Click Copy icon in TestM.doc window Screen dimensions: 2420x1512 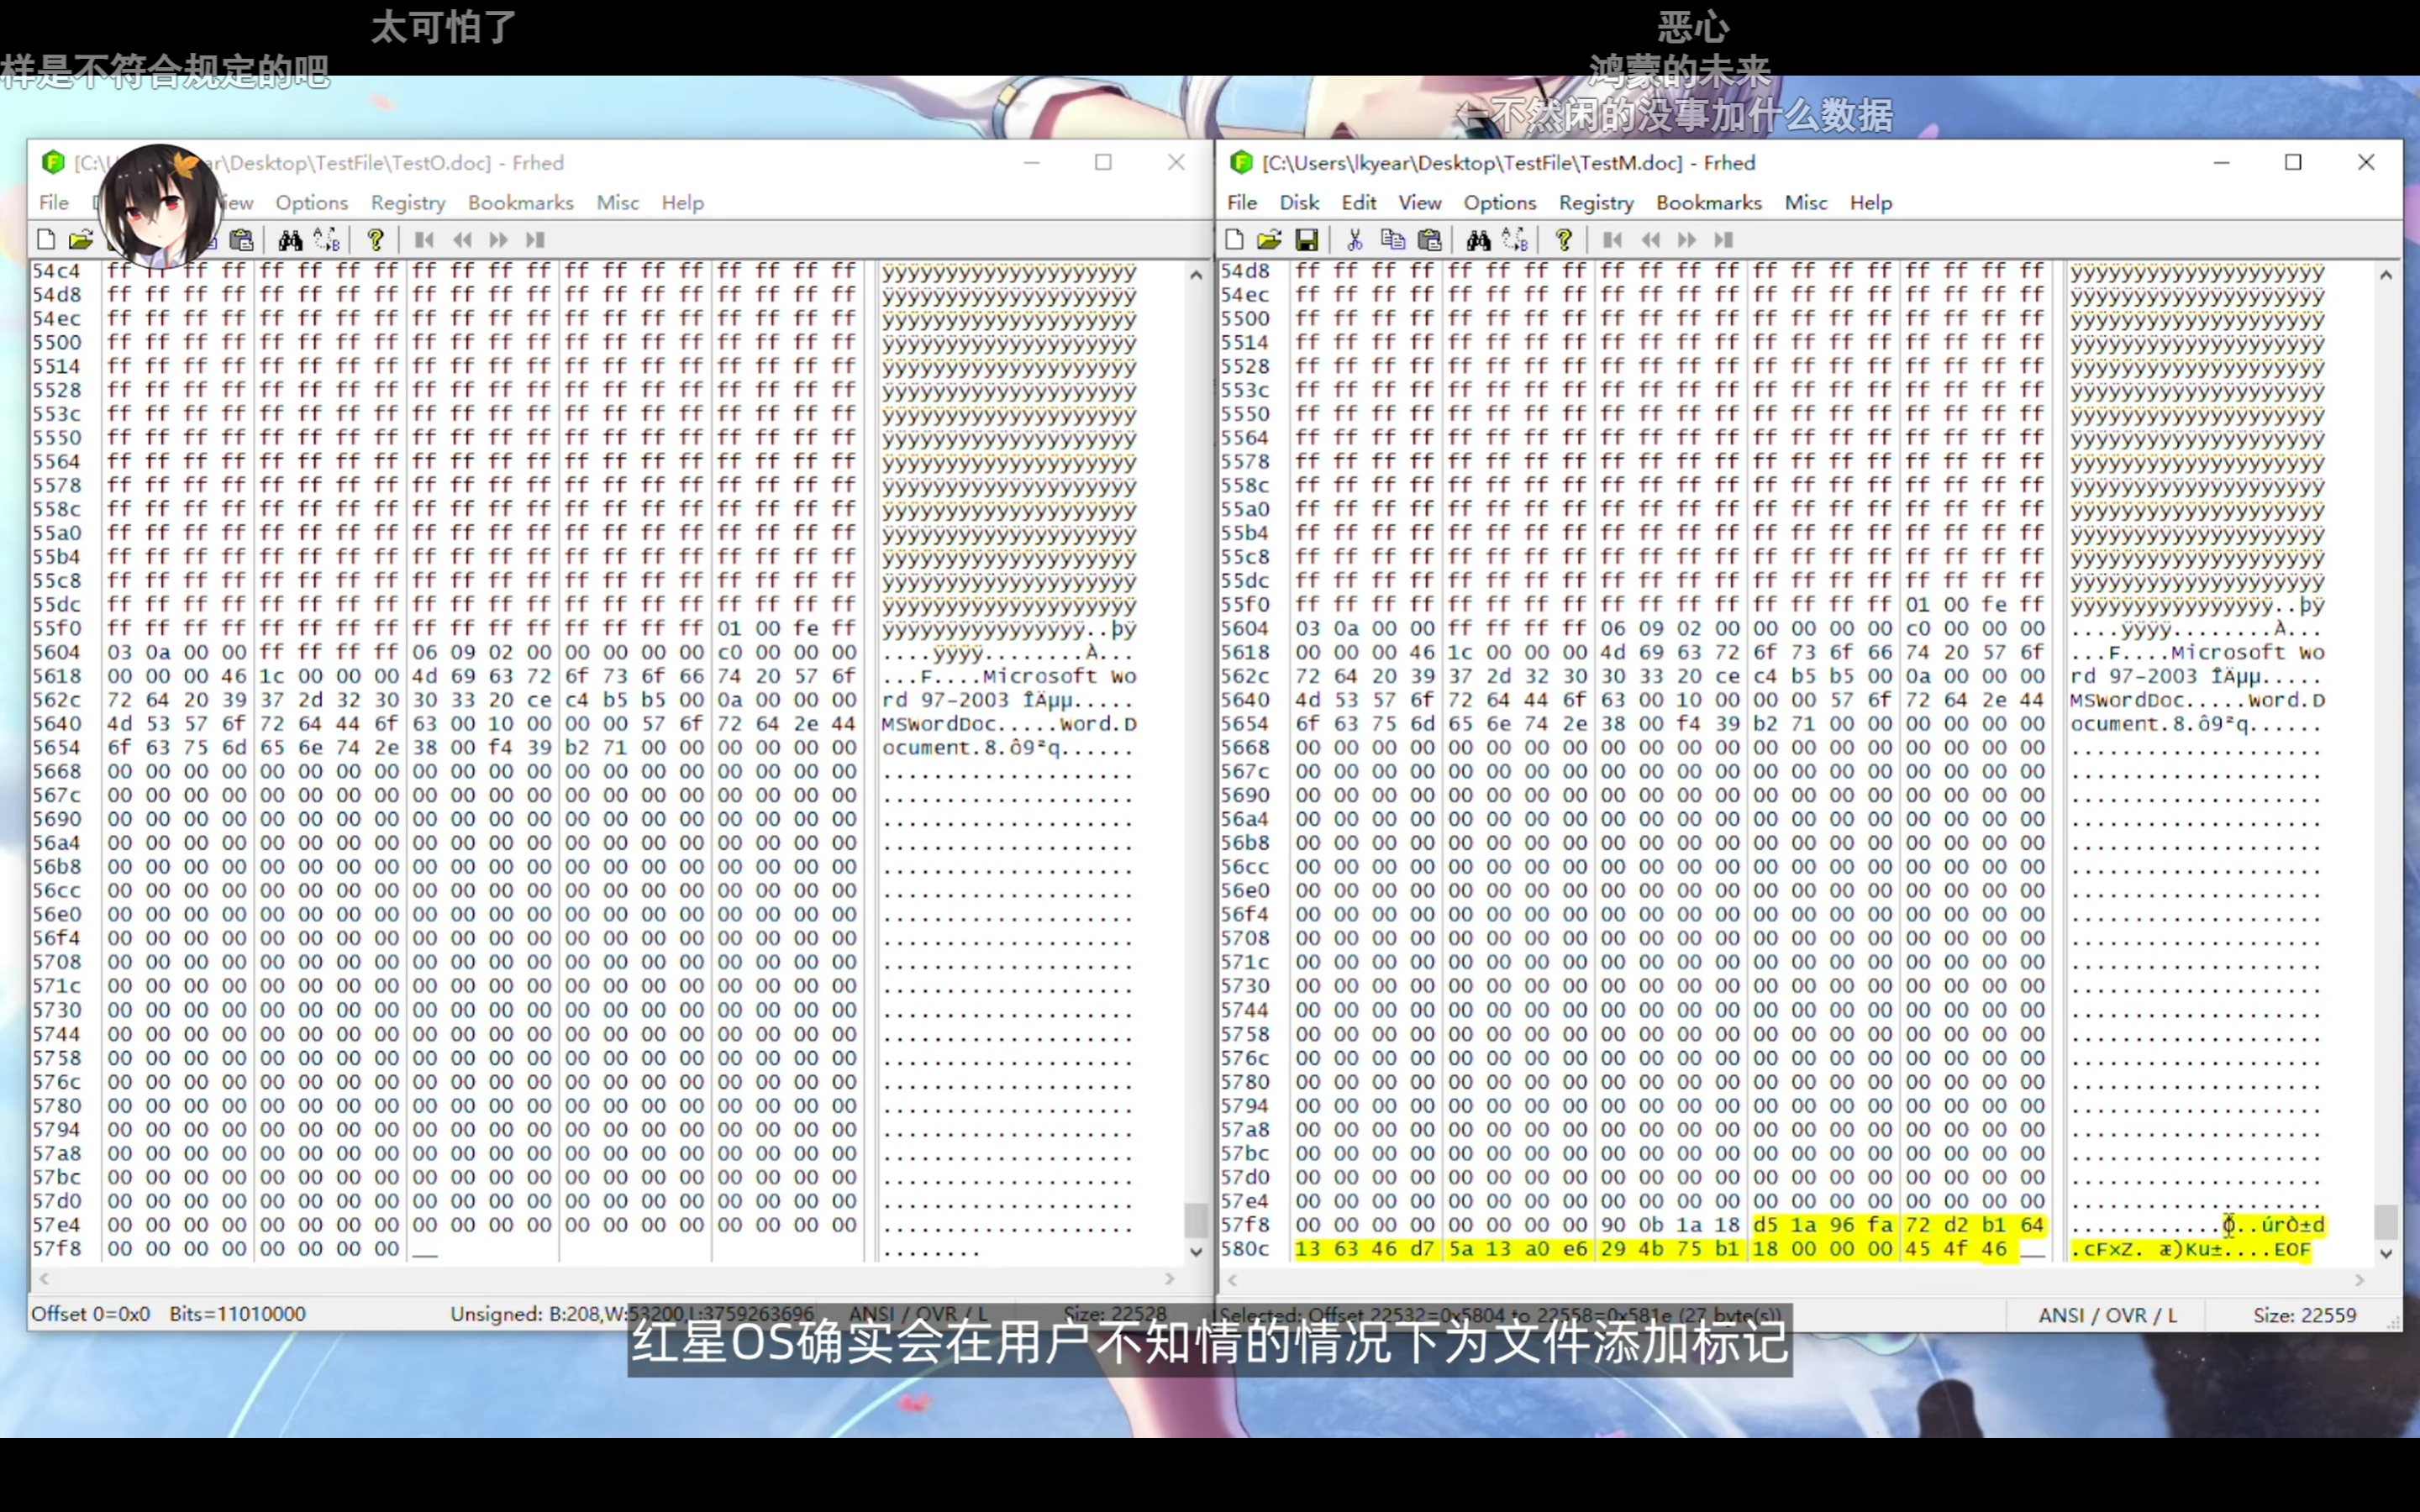(1392, 240)
